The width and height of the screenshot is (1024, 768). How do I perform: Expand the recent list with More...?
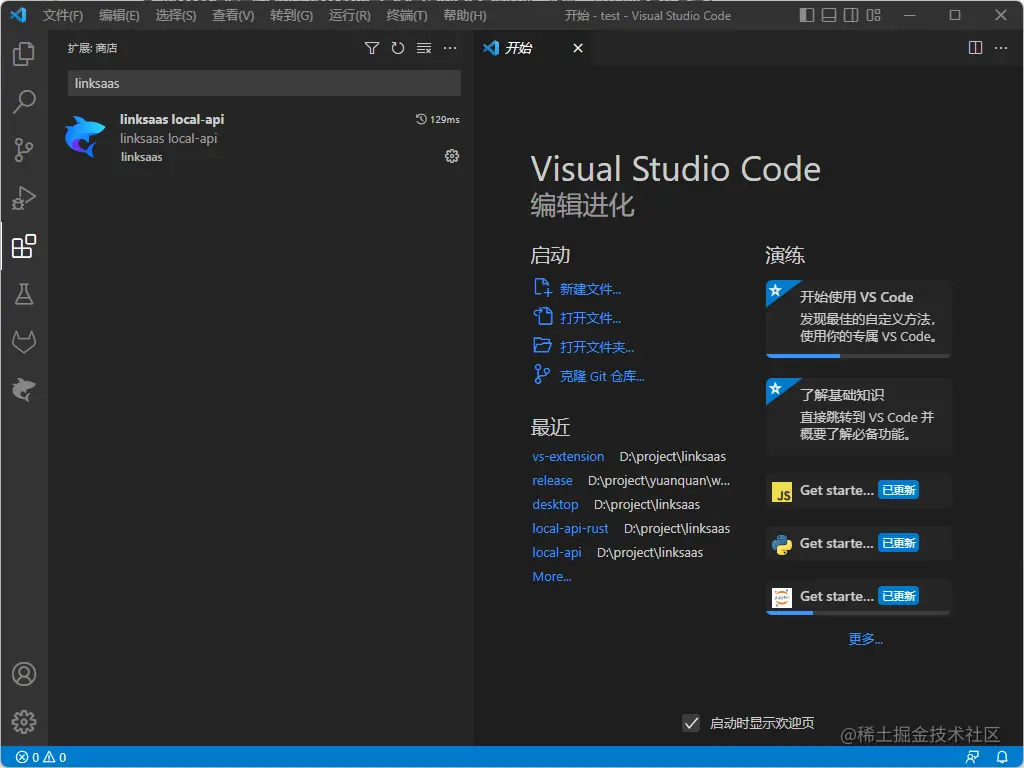pyautogui.click(x=552, y=577)
